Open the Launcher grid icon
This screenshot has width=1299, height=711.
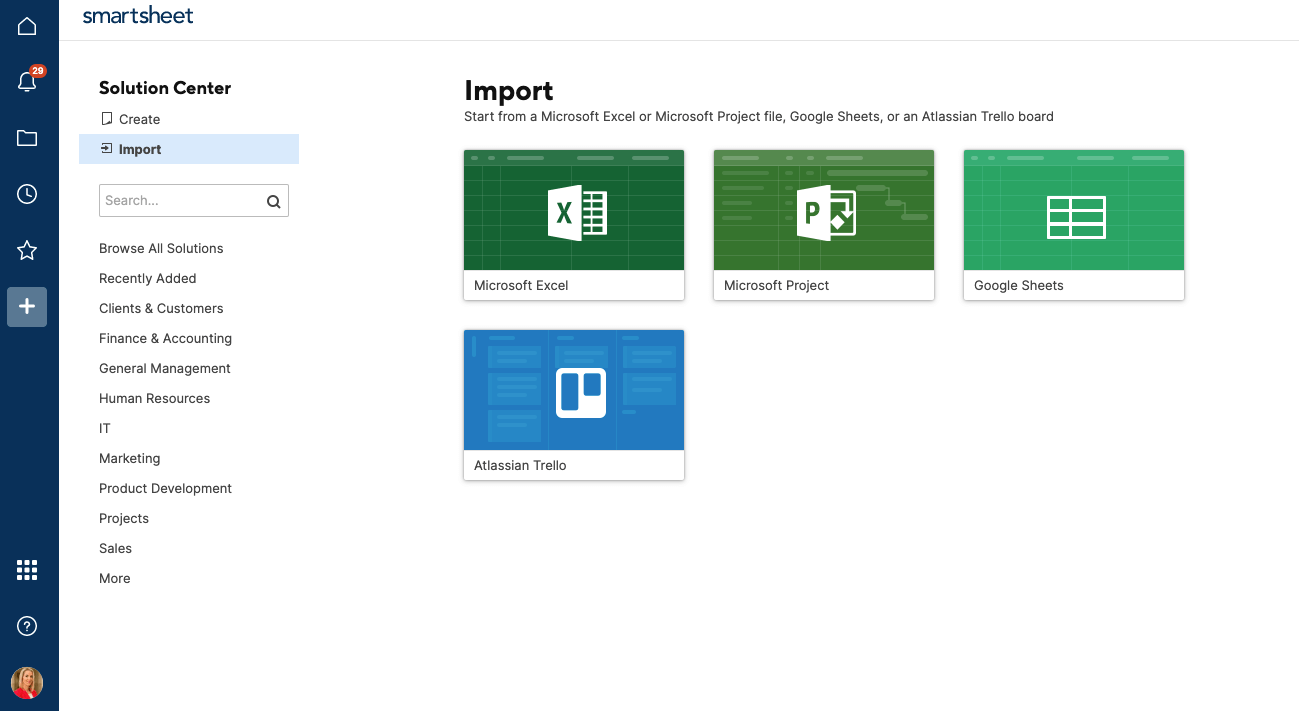[27, 570]
